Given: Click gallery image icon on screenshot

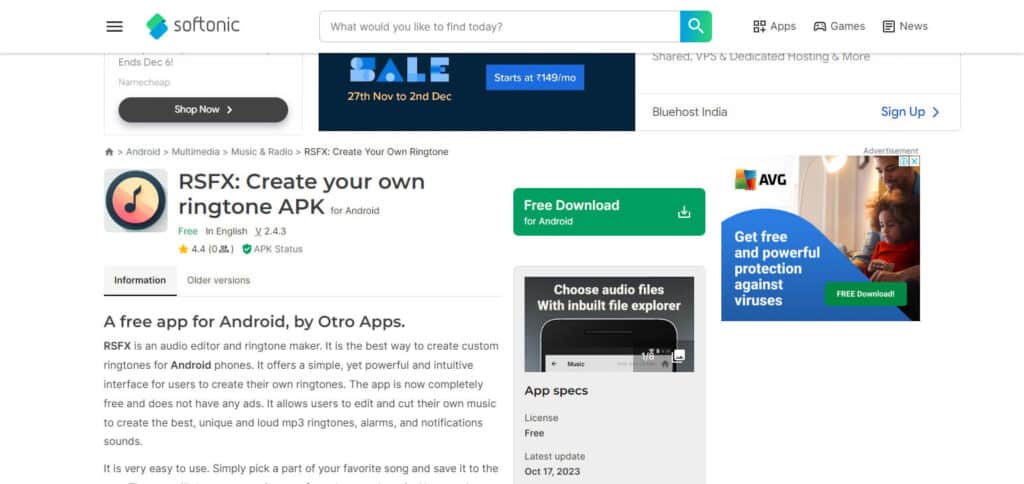Looking at the screenshot, I should pyautogui.click(x=679, y=356).
